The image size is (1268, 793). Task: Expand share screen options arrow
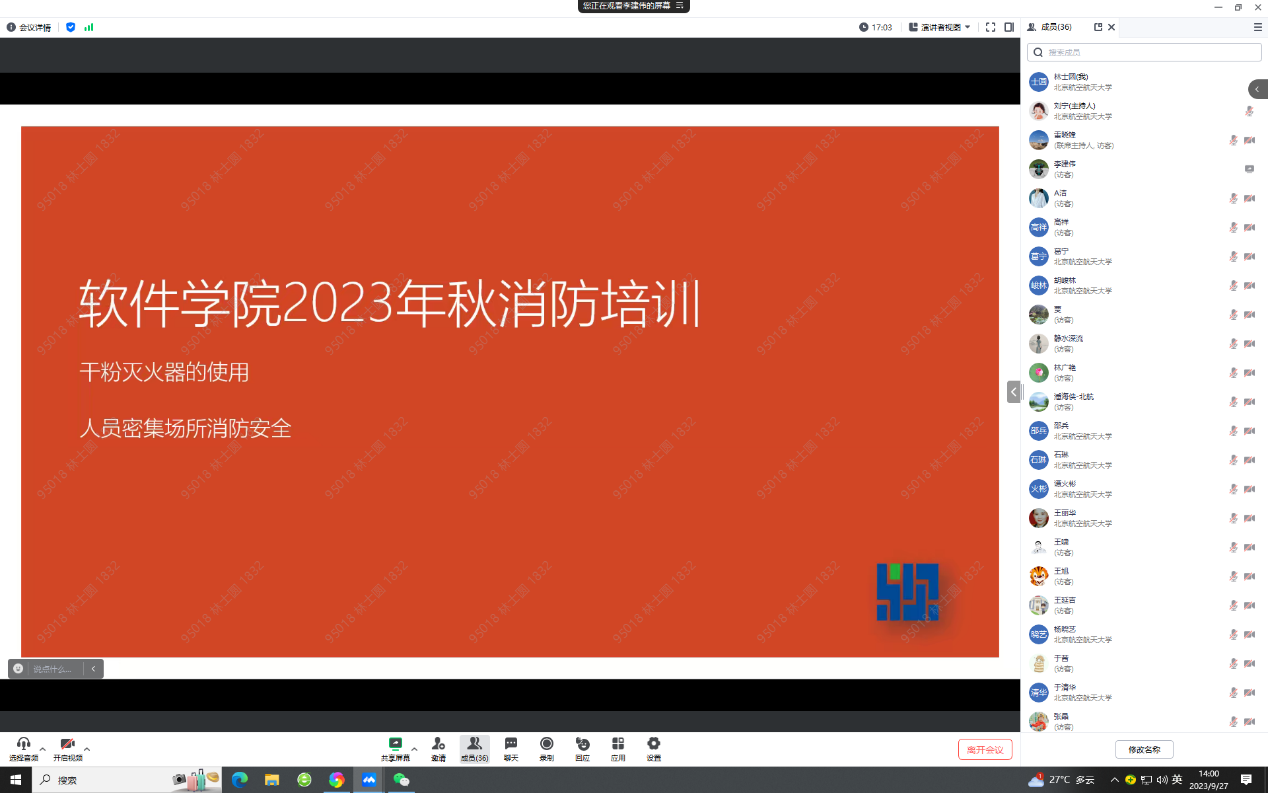click(x=414, y=749)
